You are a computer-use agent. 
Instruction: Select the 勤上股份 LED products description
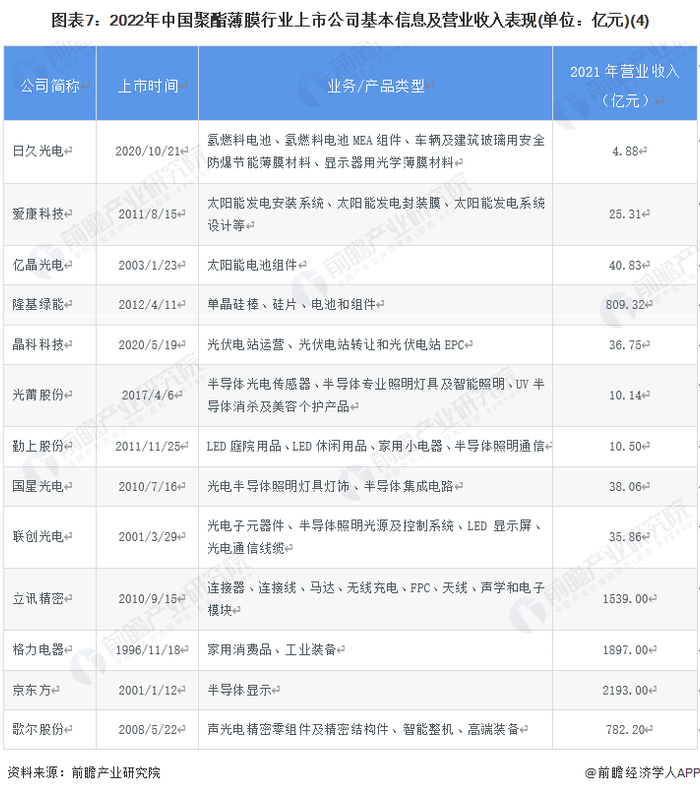click(x=375, y=446)
